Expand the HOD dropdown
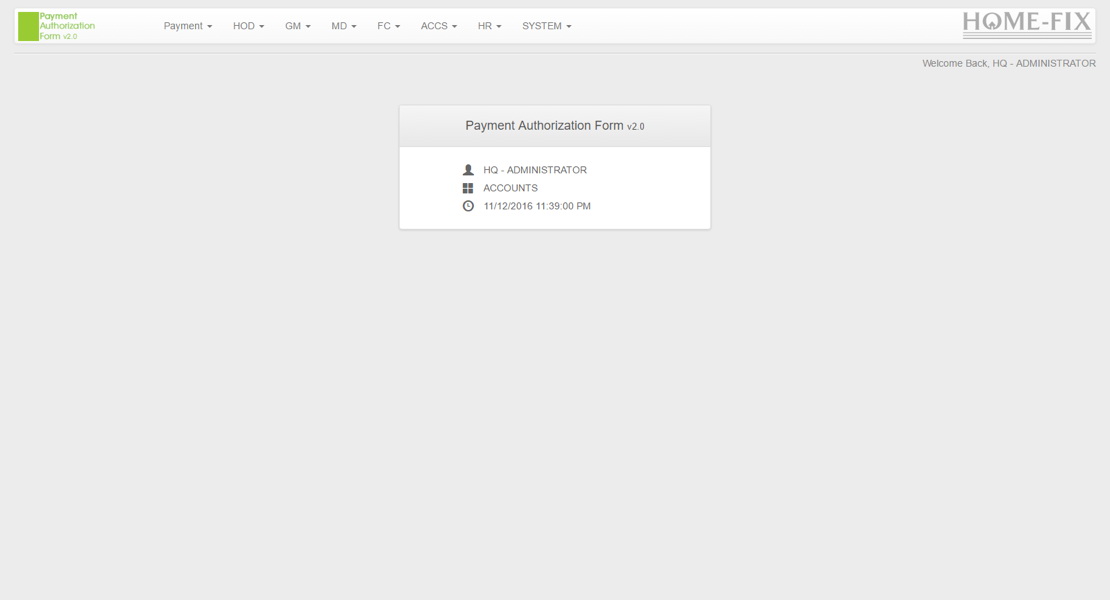 click(x=246, y=26)
